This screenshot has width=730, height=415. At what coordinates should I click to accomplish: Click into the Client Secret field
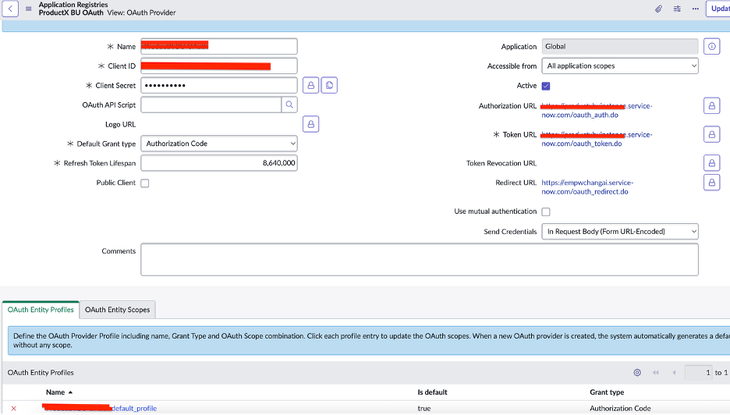[219, 85]
